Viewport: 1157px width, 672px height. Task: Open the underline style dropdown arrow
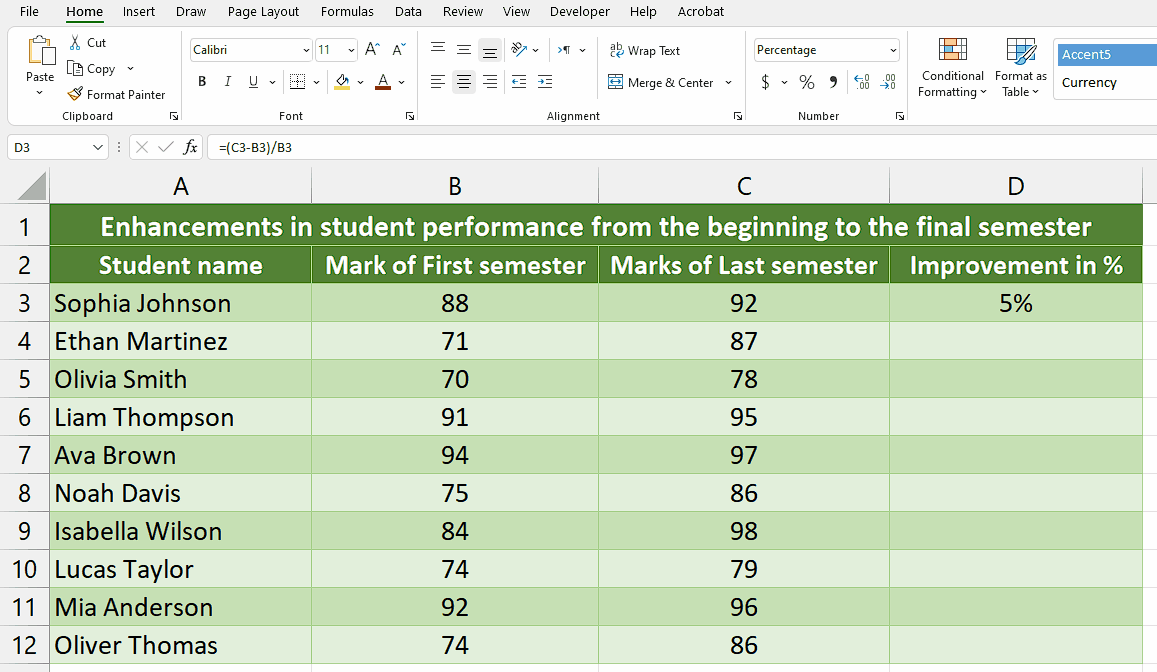tap(272, 82)
